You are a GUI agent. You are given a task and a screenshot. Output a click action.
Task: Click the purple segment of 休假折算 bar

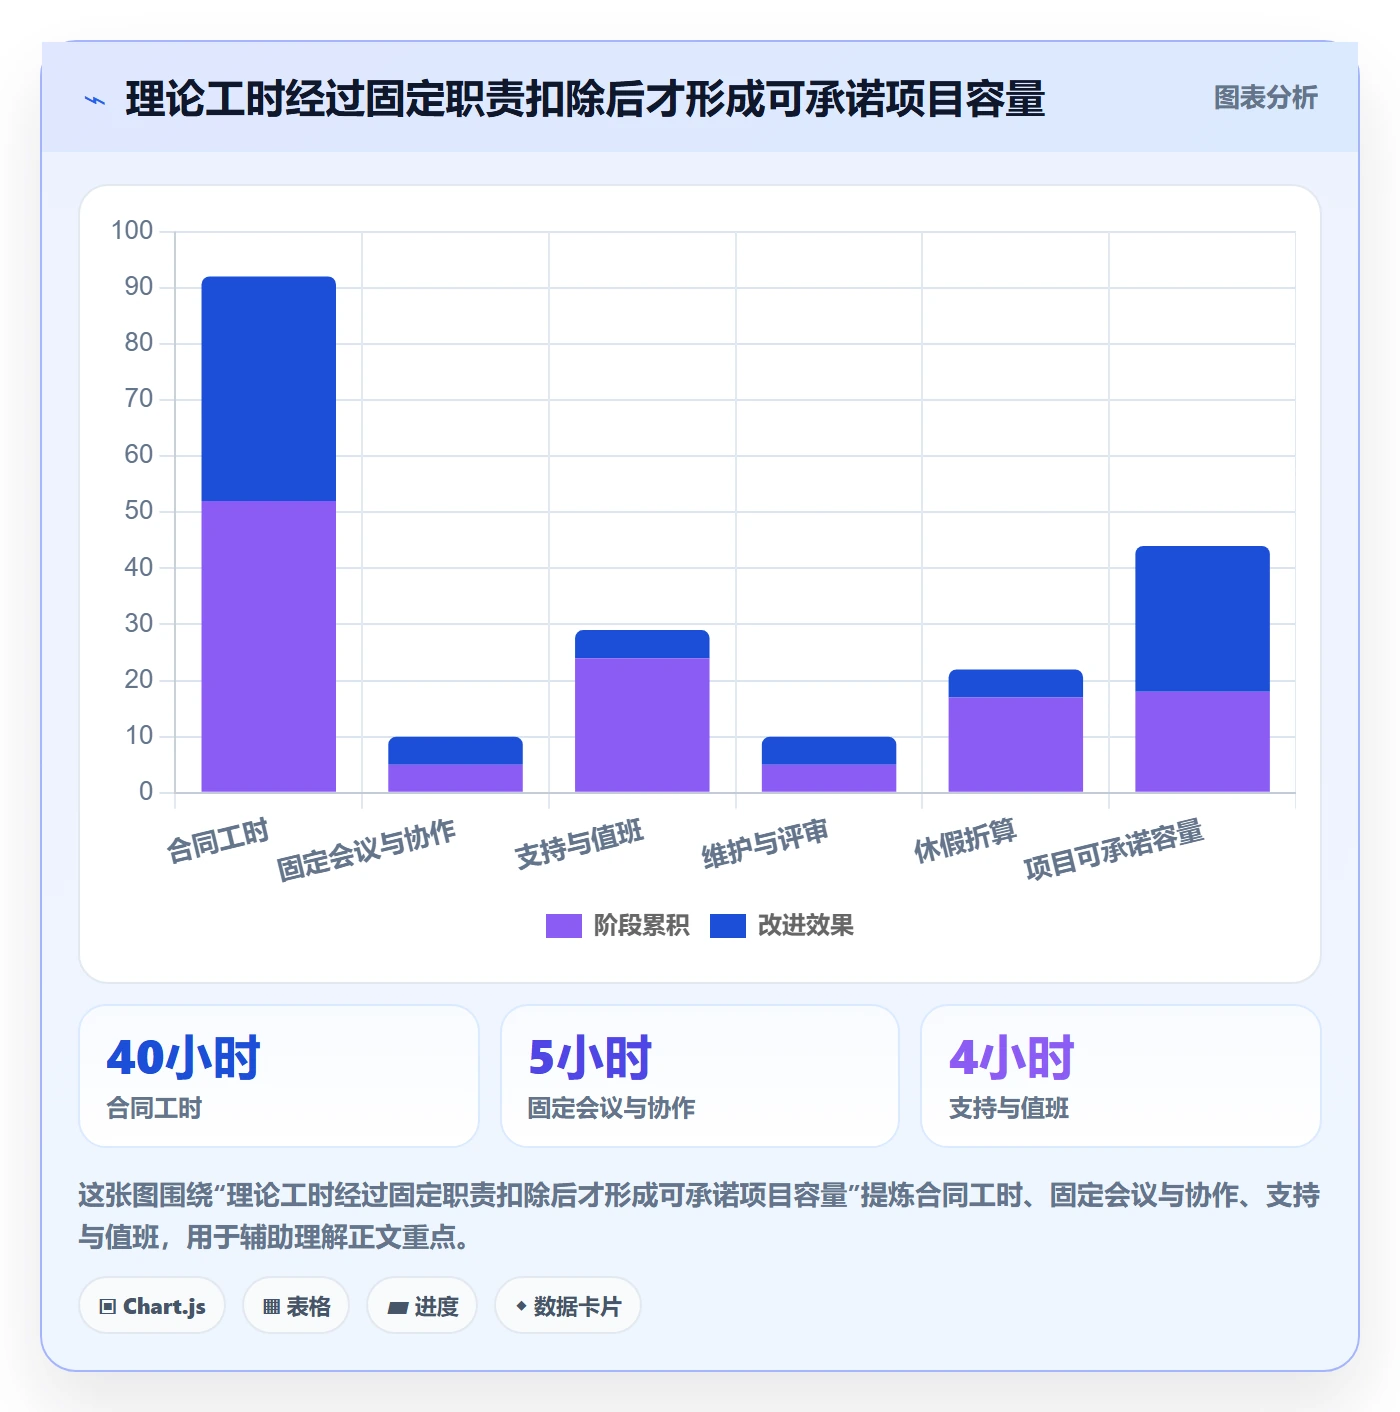click(x=1016, y=744)
